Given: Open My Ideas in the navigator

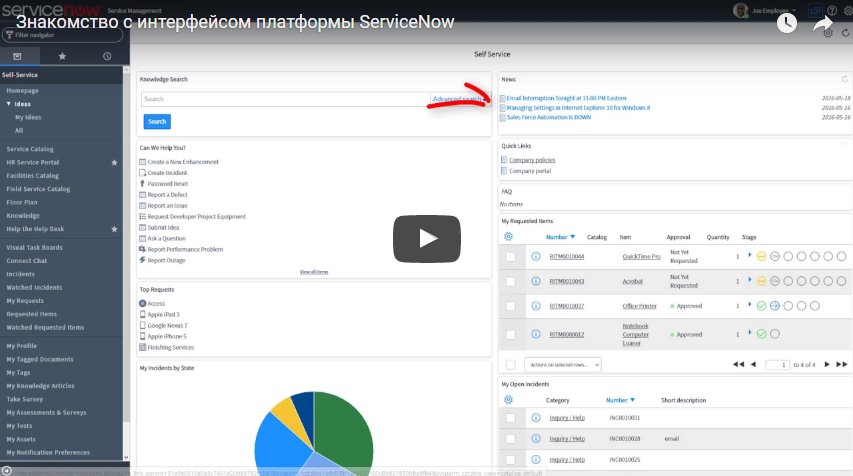Looking at the screenshot, I should click(x=28, y=117).
